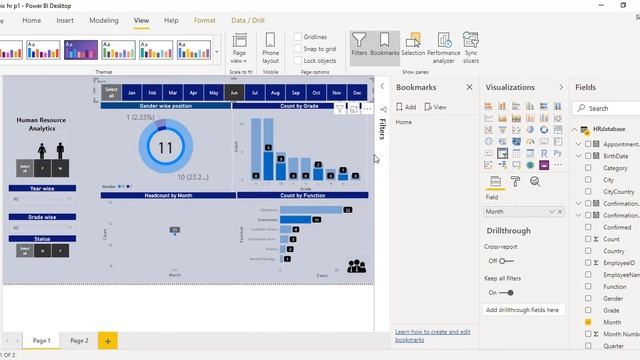The image size is (640, 360).
Task: Open the learn how to create bookmarks link
Action: click(x=433, y=336)
